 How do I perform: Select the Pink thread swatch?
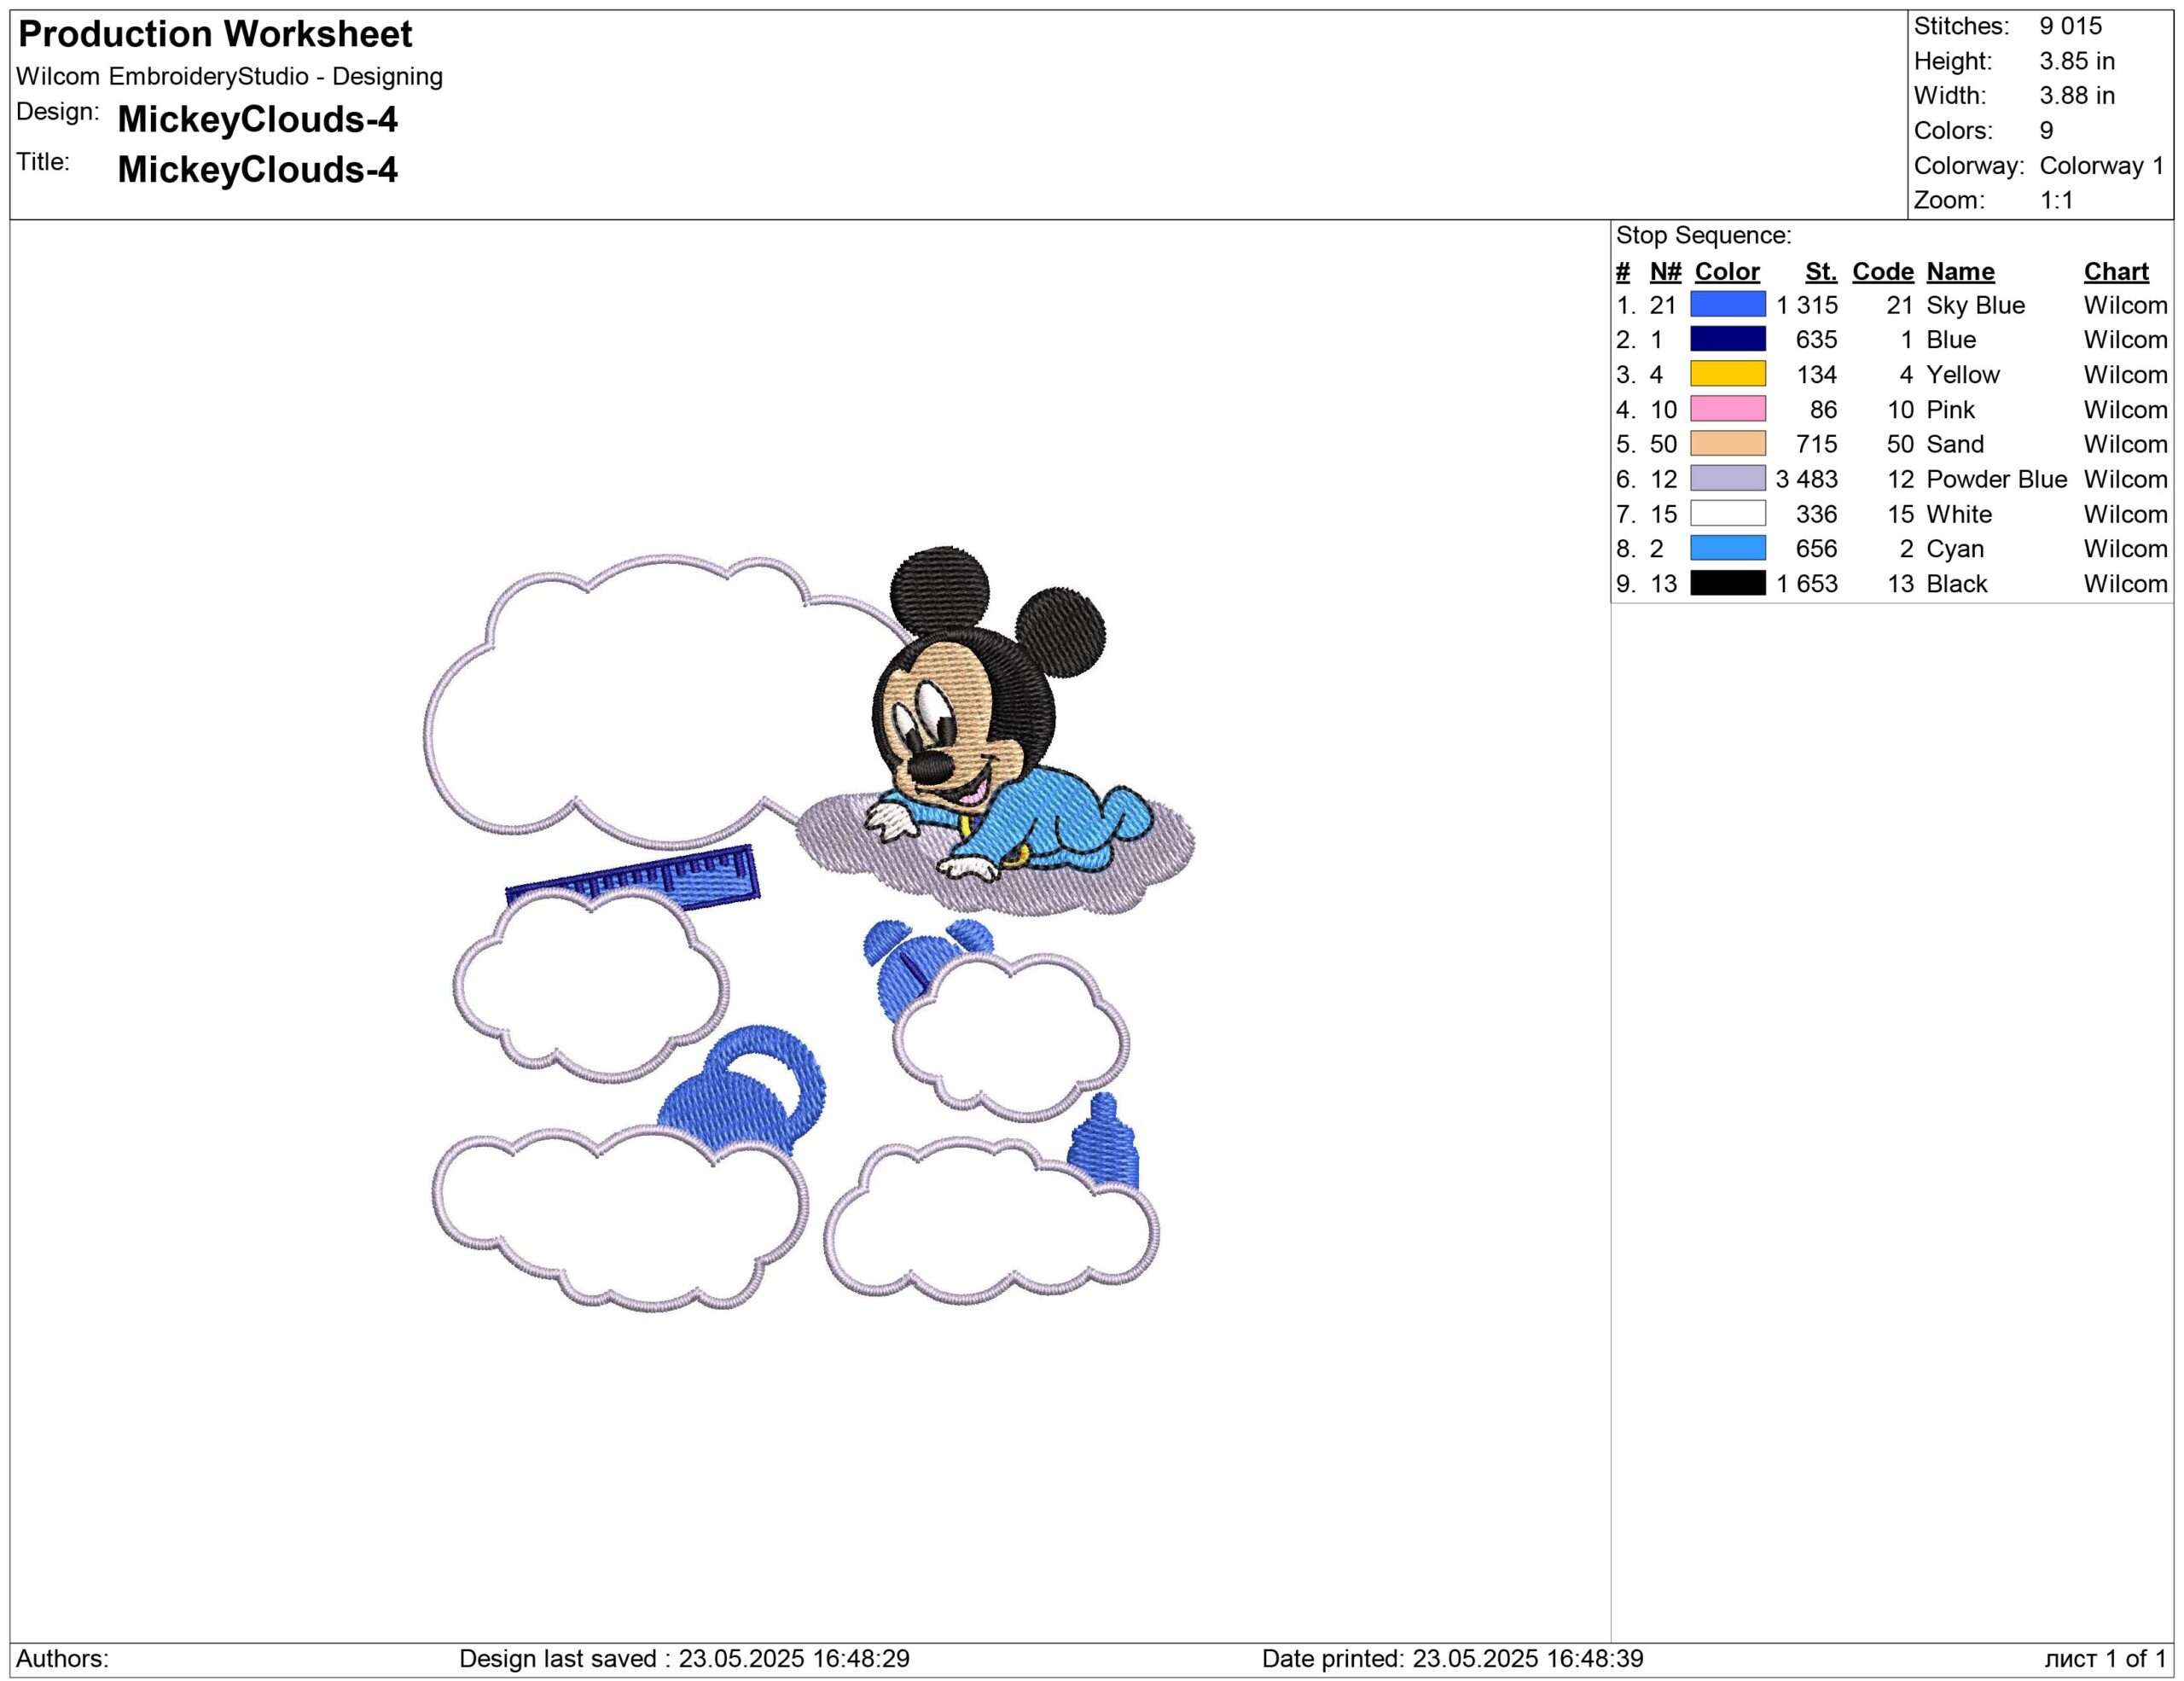(1727, 409)
